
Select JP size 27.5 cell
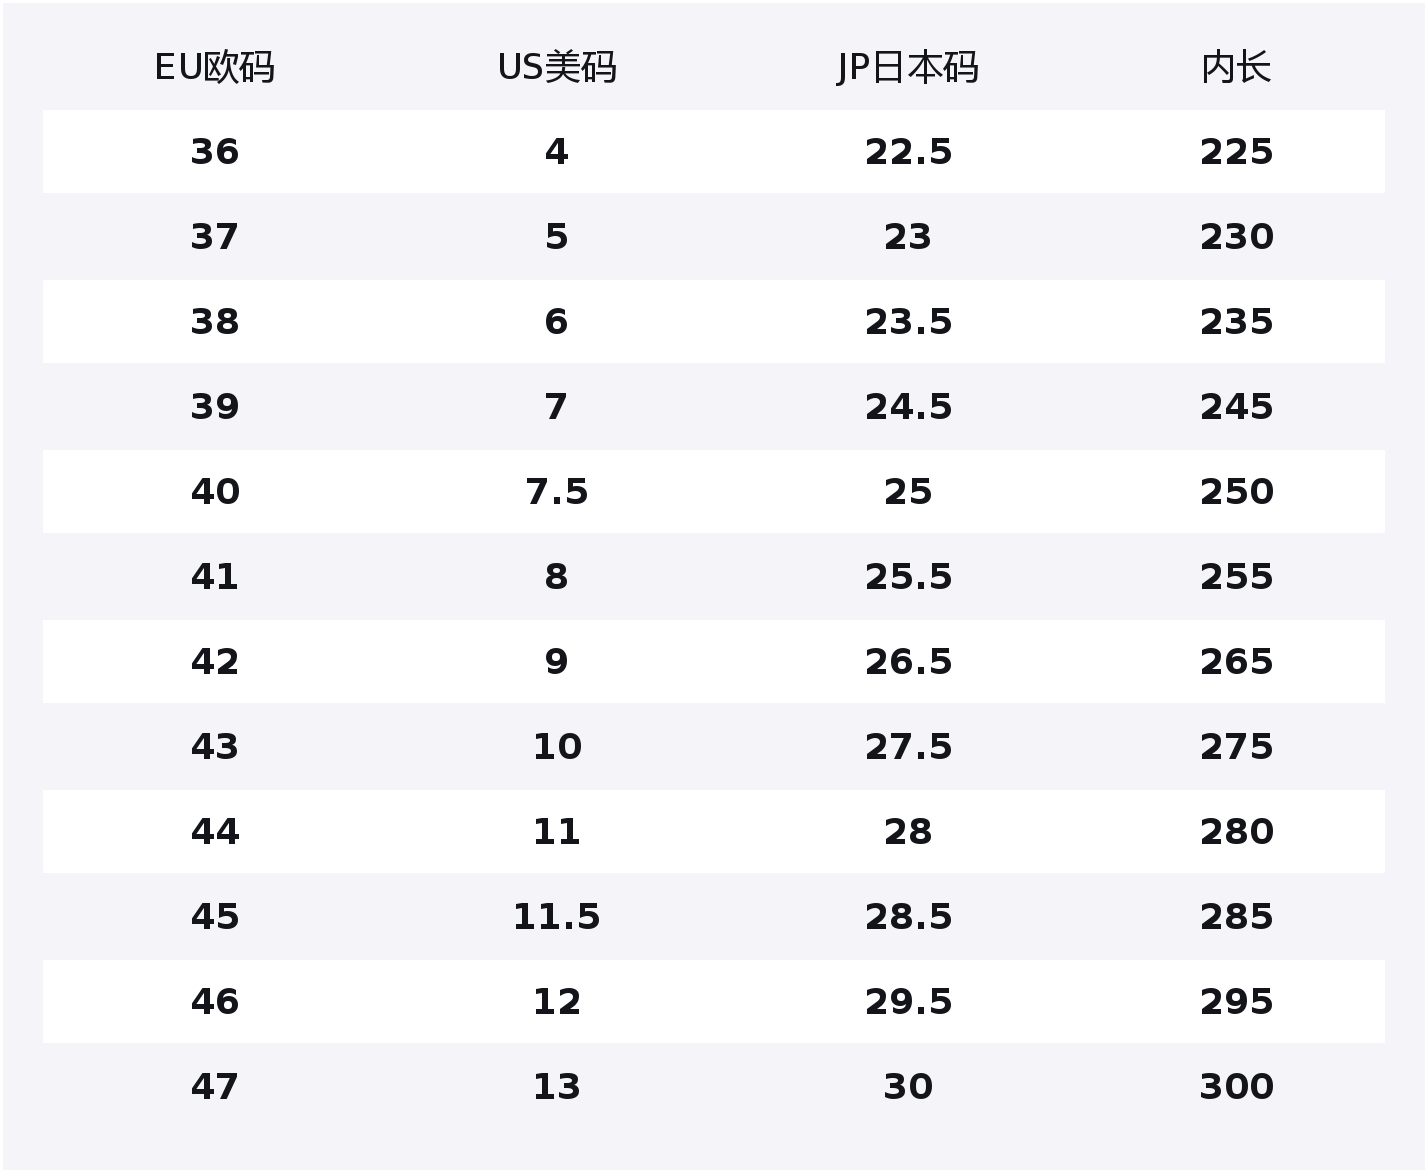[908, 747]
